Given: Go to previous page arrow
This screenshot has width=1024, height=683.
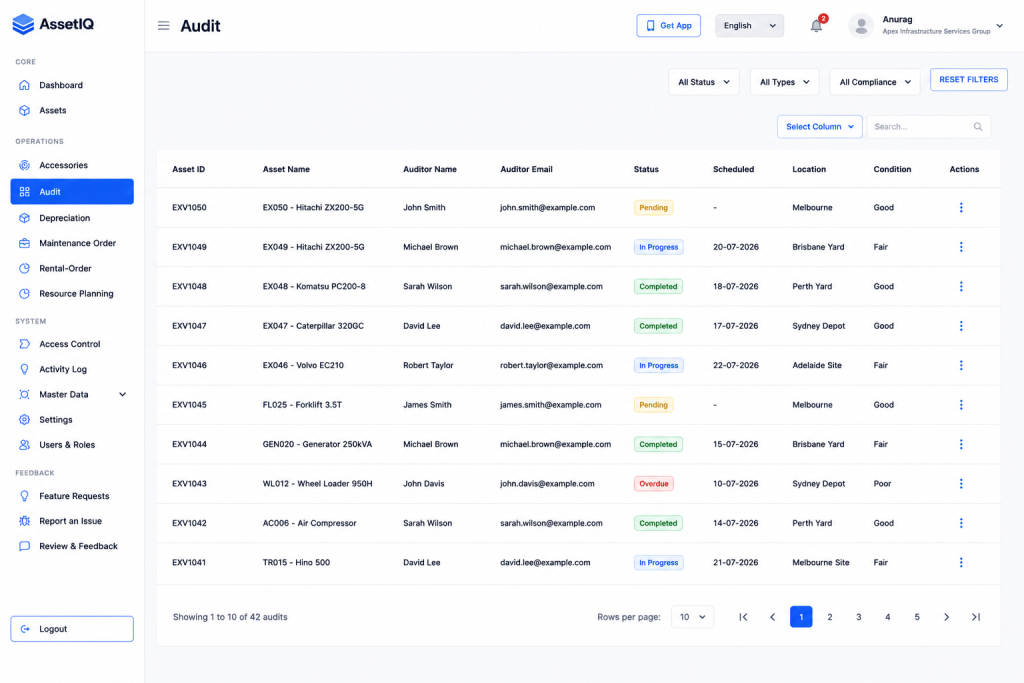Looking at the screenshot, I should [x=773, y=617].
